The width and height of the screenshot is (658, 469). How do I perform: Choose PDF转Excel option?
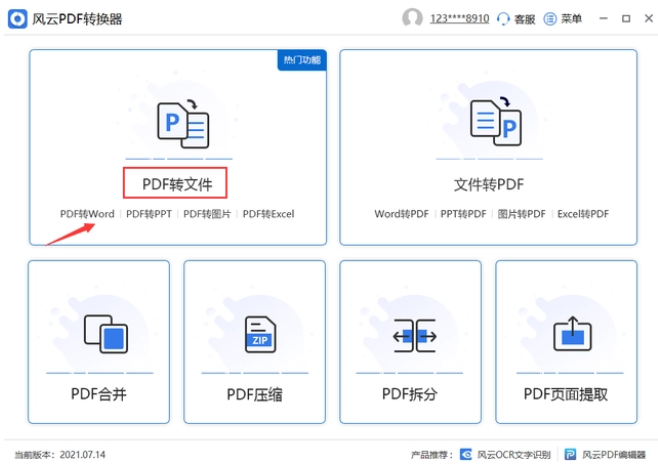click(x=269, y=214)
